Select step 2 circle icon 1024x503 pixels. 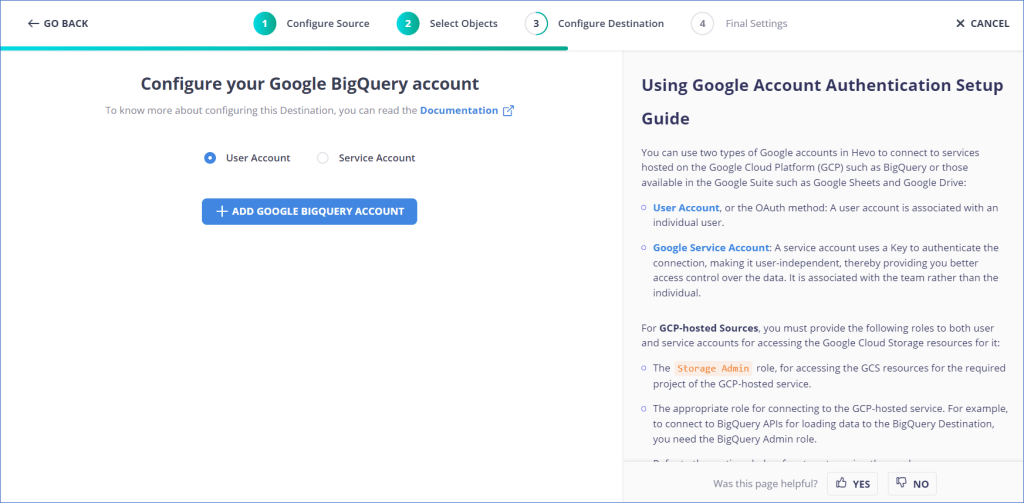(x=408, y=24)
